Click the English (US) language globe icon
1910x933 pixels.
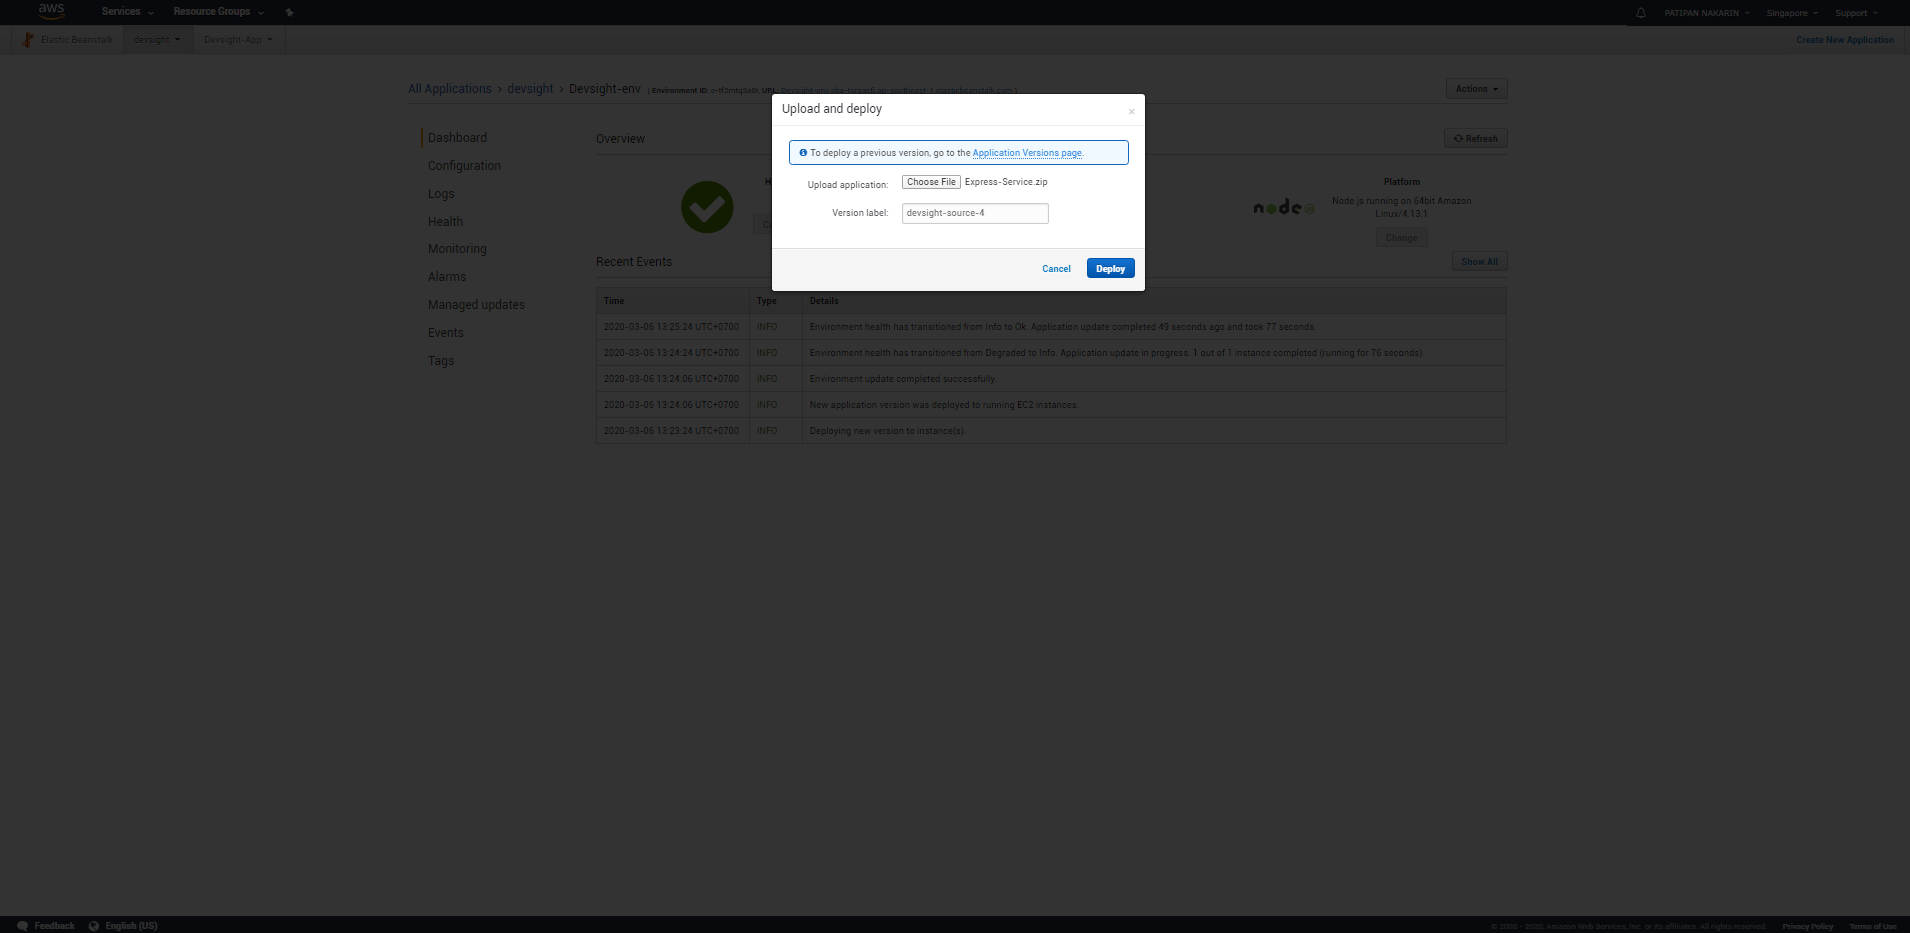(x=93, y=925)
